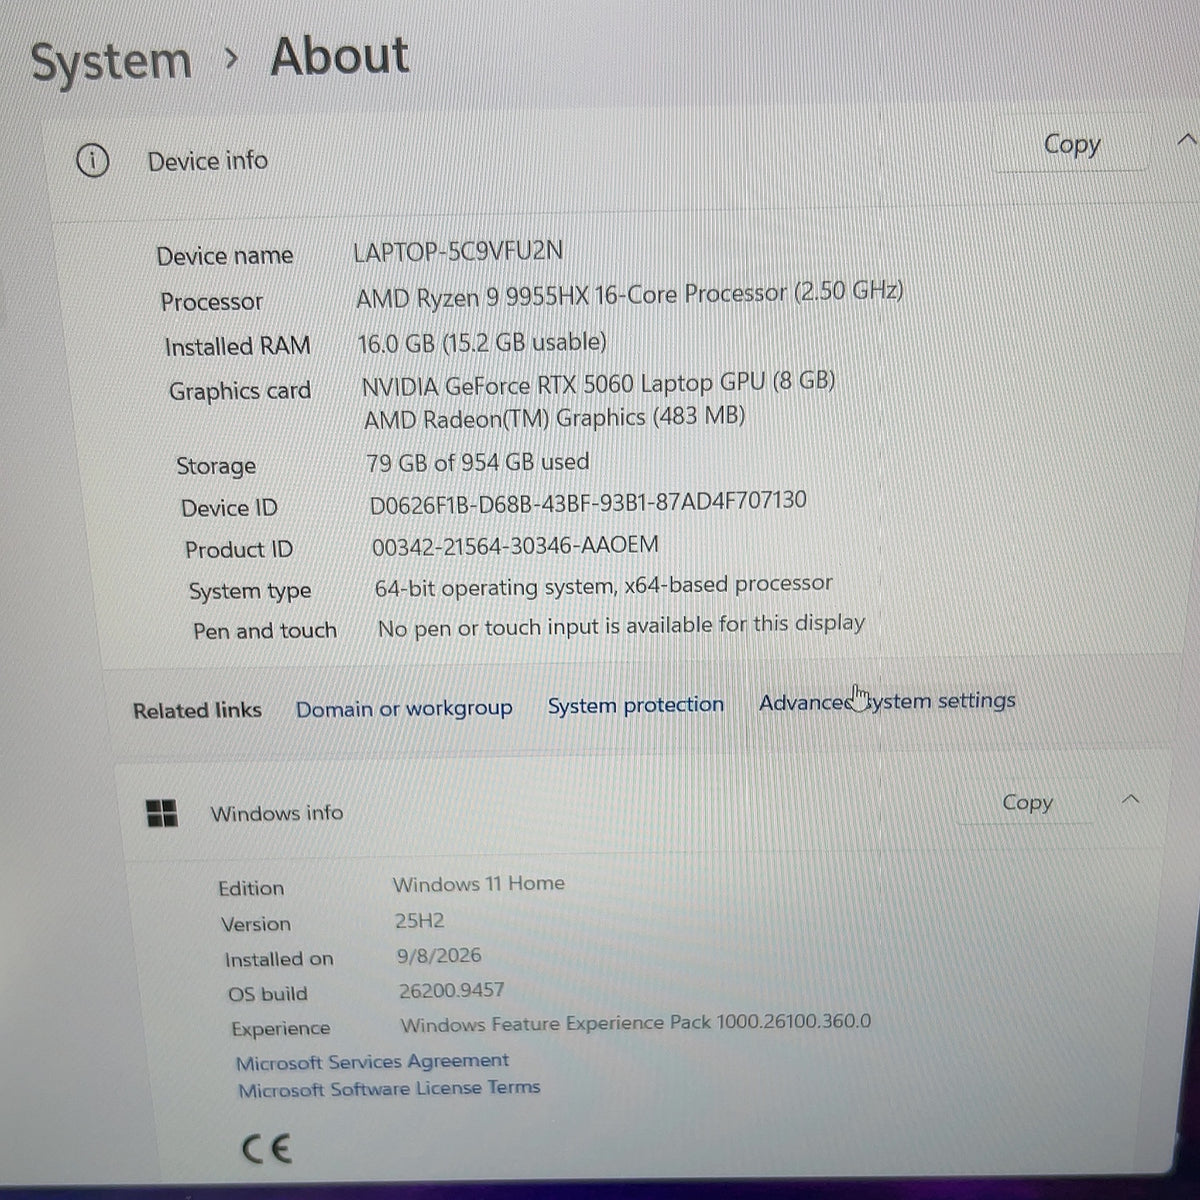Image resolution: width=1200 pixels, height=1200 pixels.
Task: Collapse the Windows info section chevron
Action: pos(1131,799)
